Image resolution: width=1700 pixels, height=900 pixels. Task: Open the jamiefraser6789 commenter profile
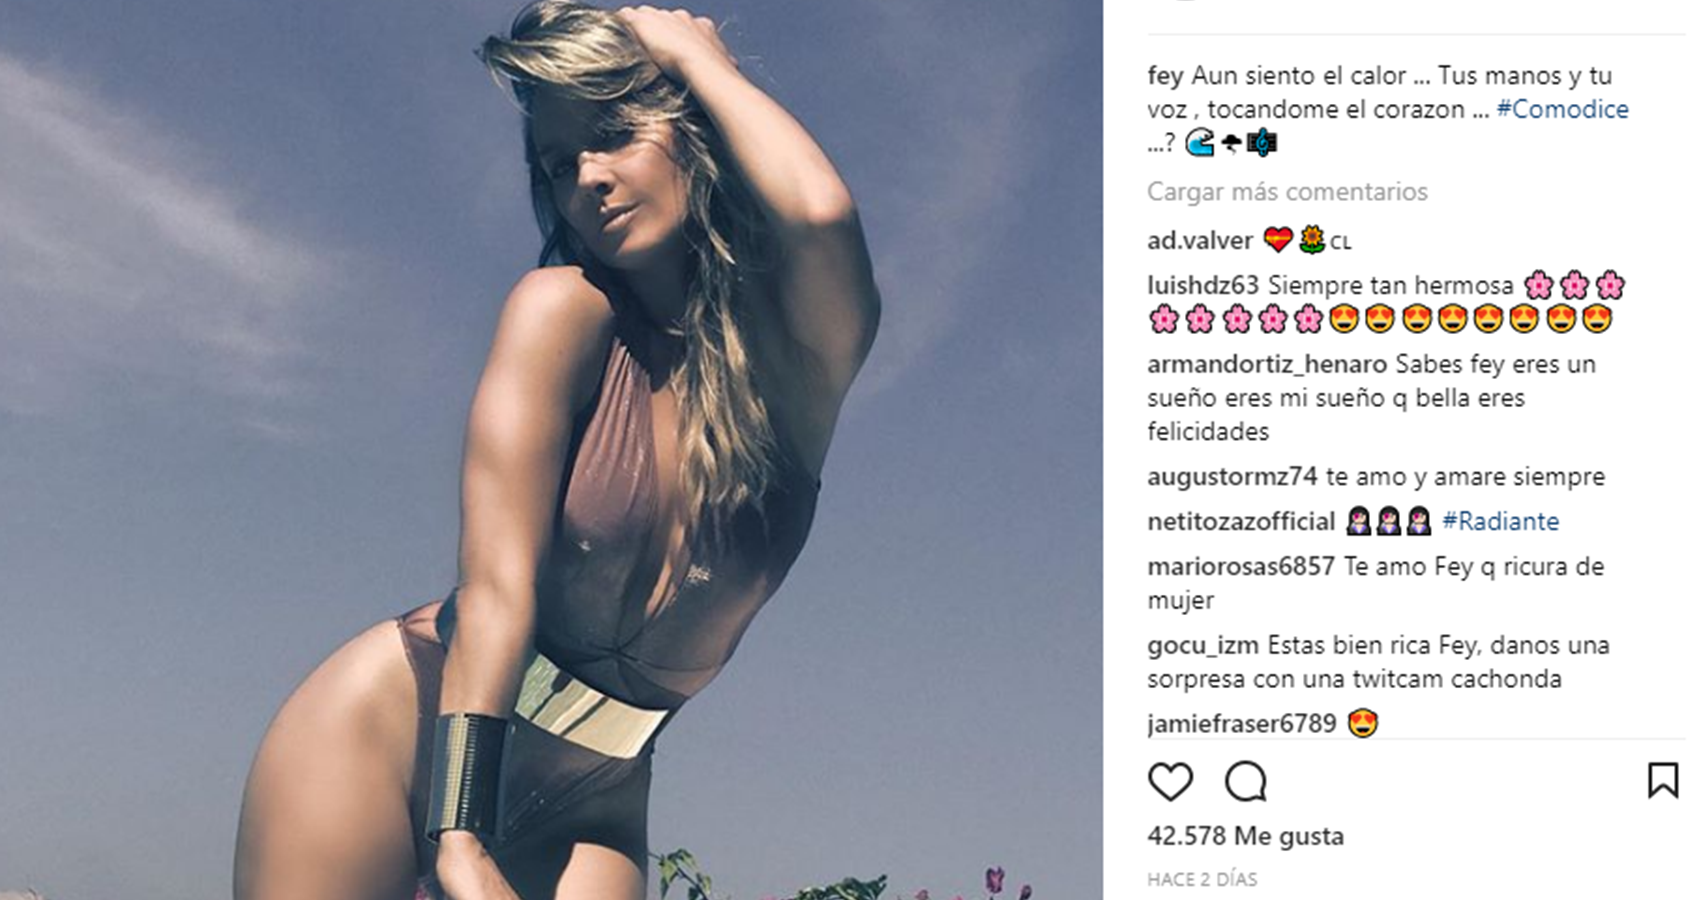(1242, 723)
